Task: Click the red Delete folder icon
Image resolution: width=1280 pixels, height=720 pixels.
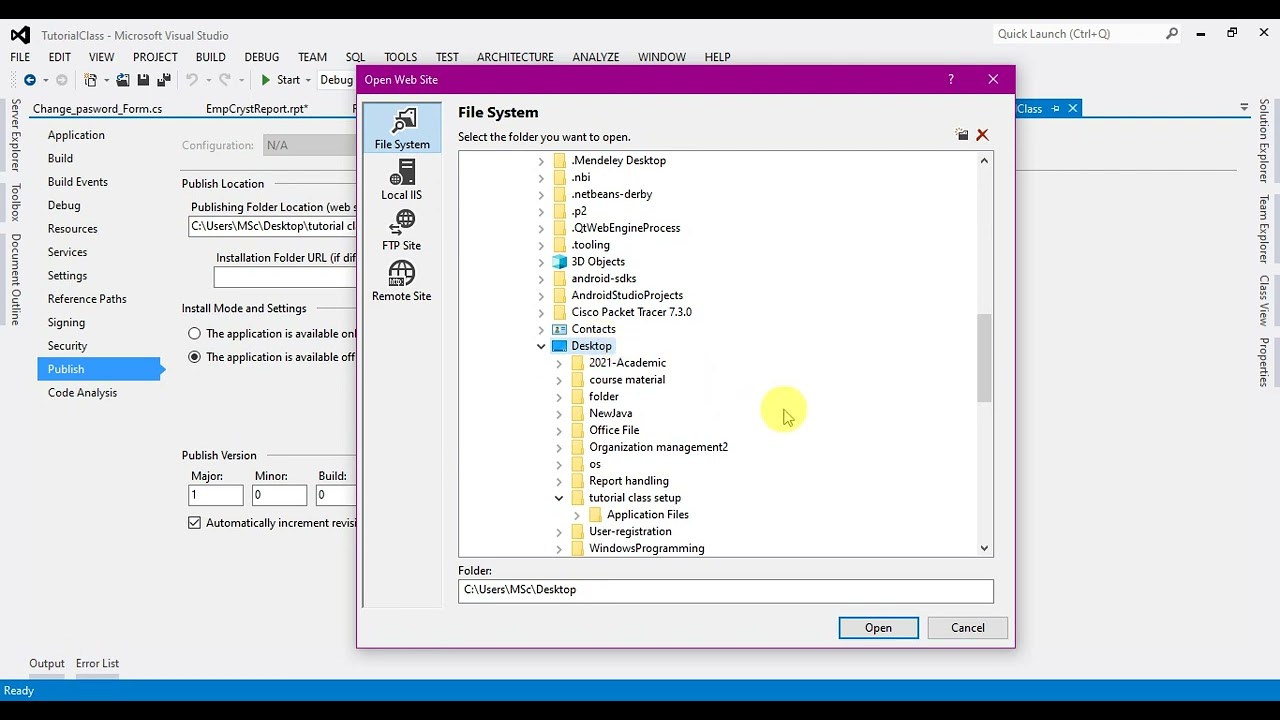Action: click(x=982, y=135)
